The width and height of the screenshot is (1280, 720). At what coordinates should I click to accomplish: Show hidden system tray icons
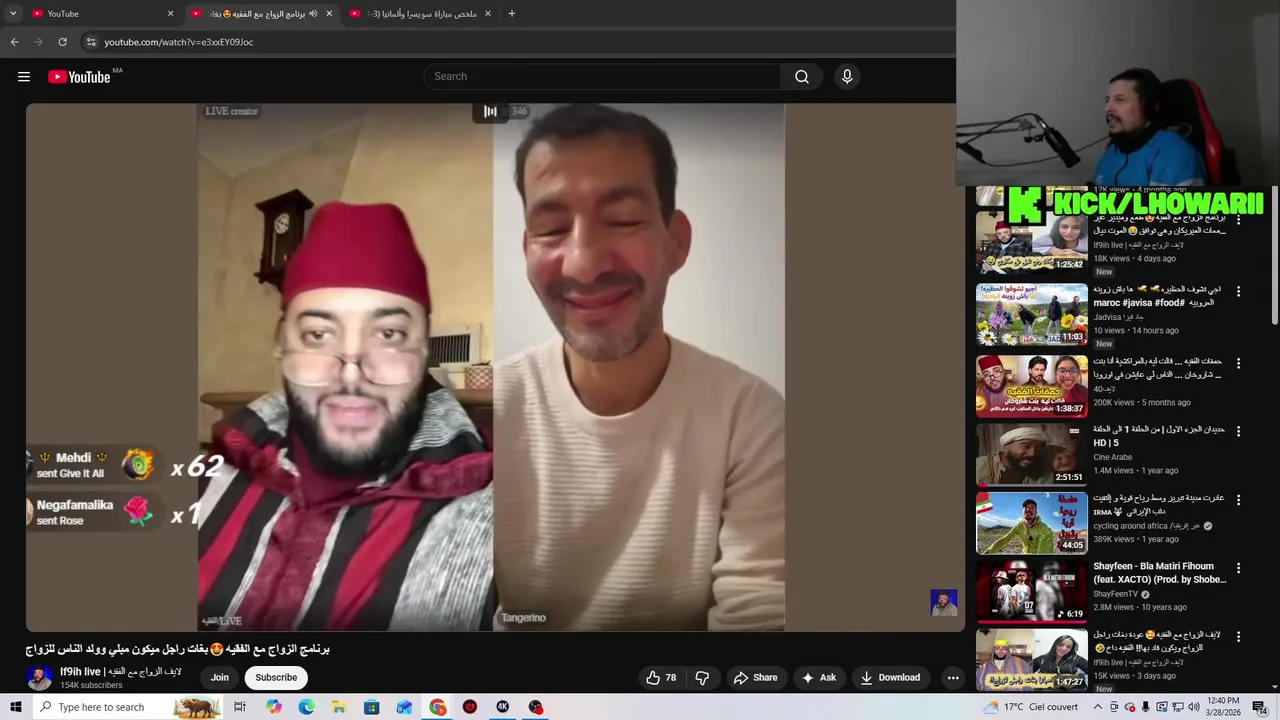(1097, 707)
